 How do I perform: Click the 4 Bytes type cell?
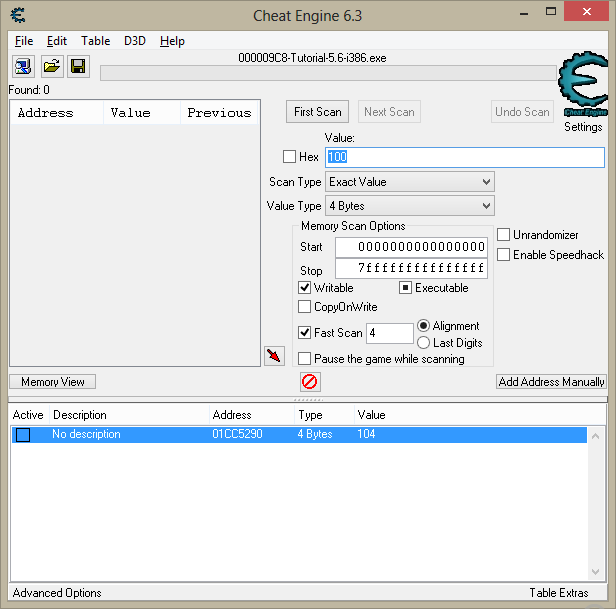tap(315, 434)
